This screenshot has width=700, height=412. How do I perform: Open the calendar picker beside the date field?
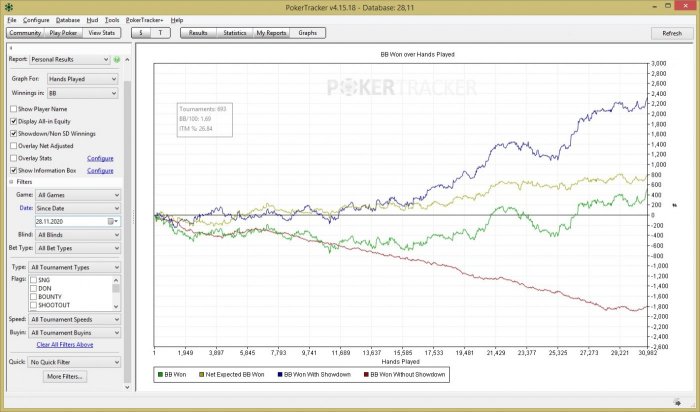pos(112,221)
